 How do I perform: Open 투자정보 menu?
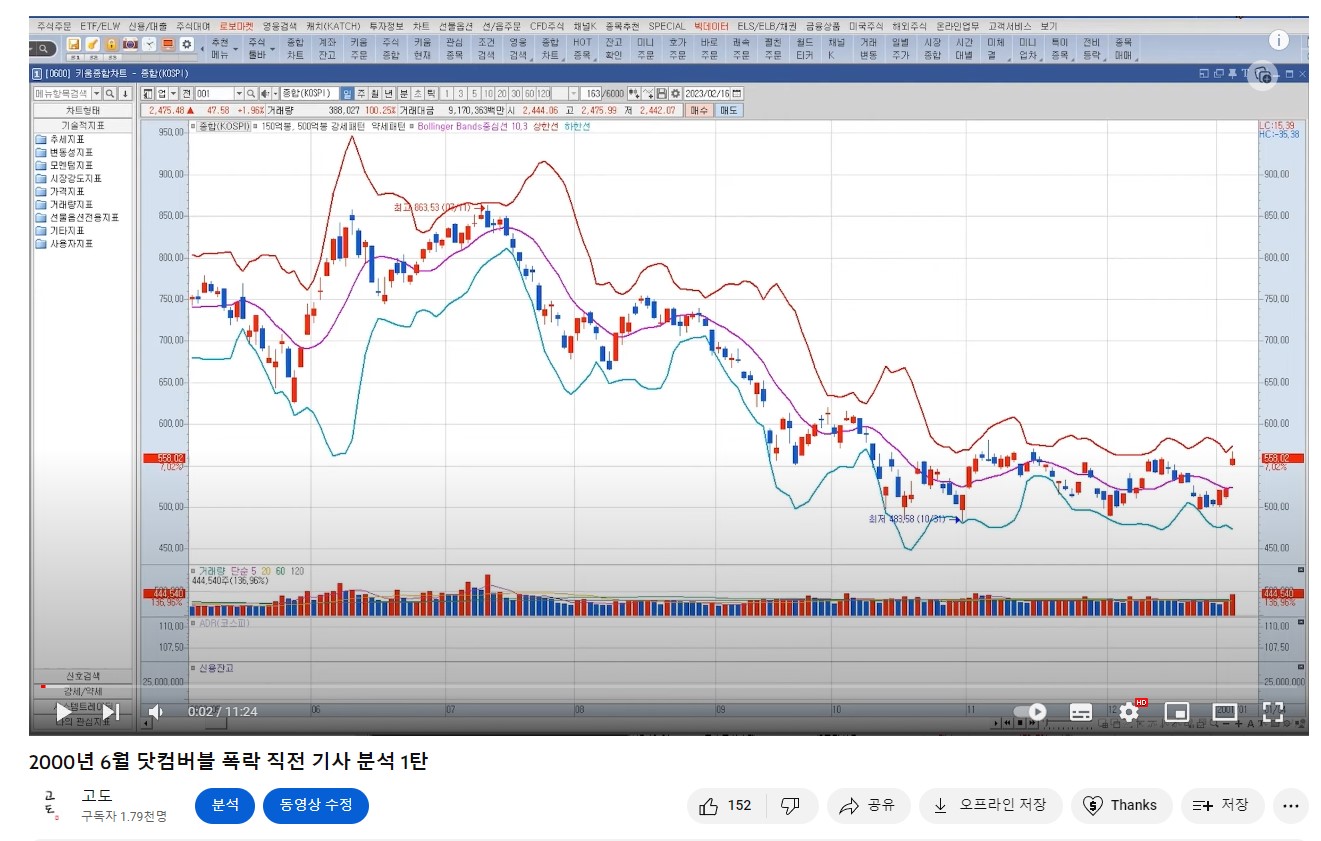[x=386, y=26]
